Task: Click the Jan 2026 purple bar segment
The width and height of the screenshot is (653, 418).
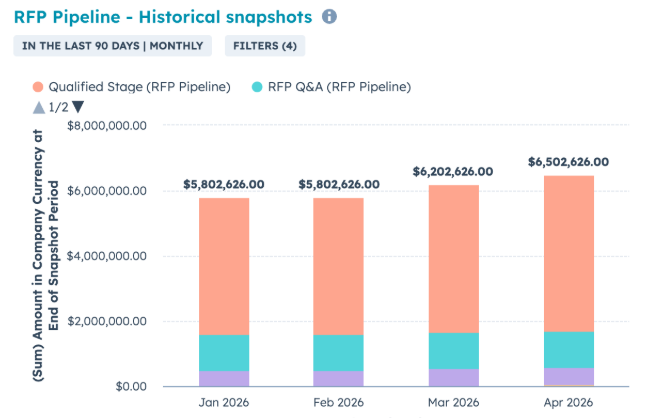Action: point(224,378)
